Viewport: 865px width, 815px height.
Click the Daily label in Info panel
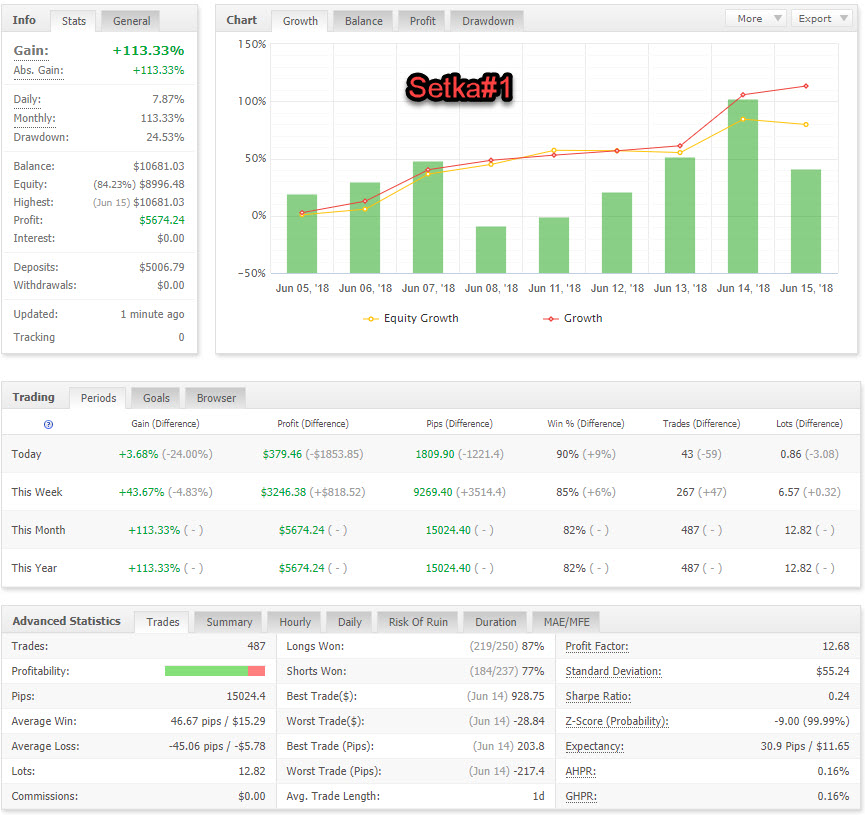[x=27, y=99]
